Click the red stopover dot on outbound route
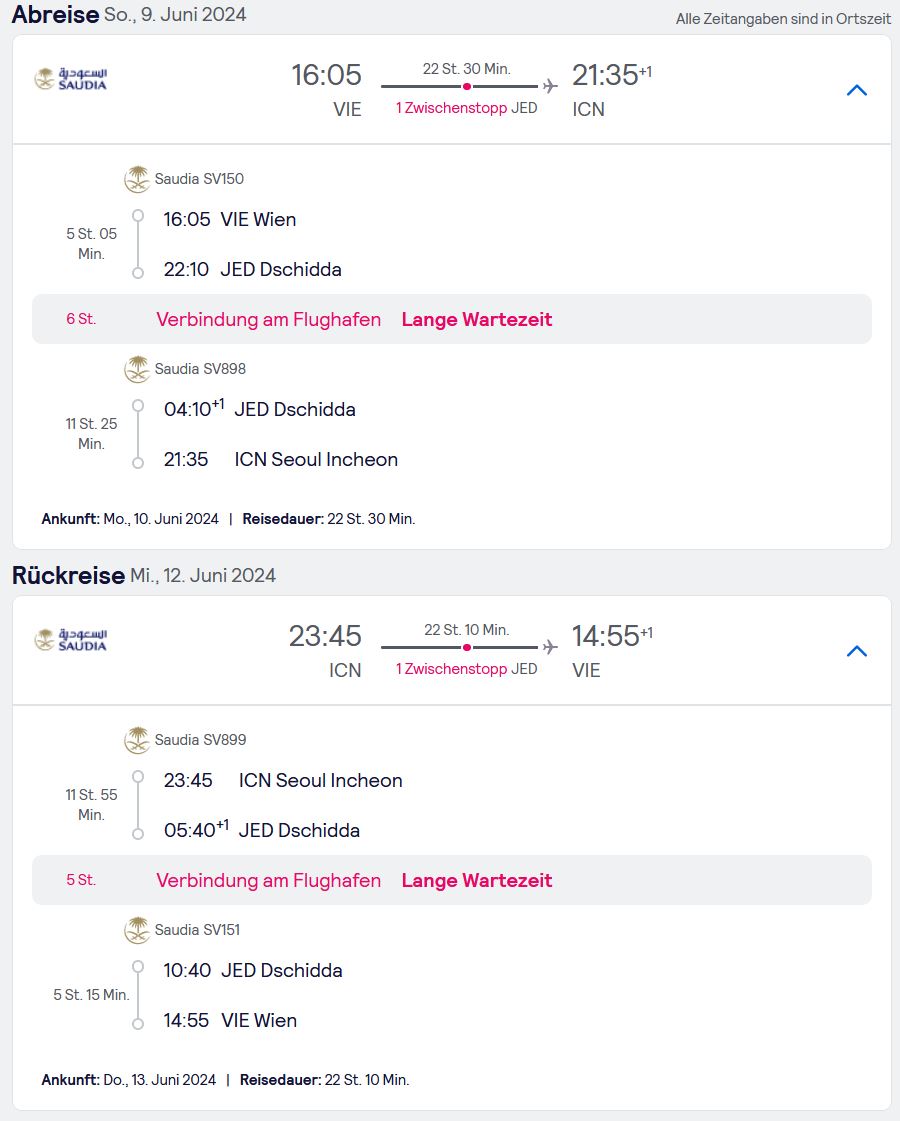The image size is (900, 1121). click(x=467, y=87)
